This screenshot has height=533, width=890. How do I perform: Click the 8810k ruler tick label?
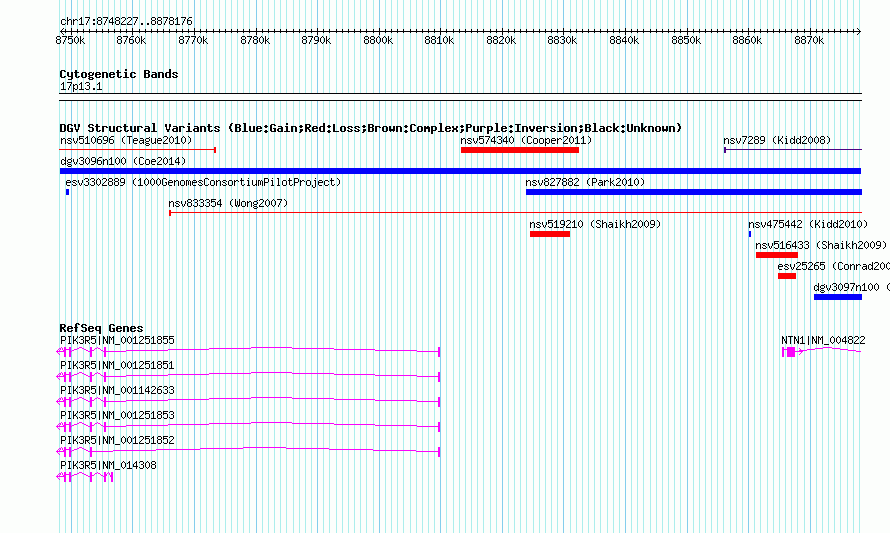tap(439, 40)
